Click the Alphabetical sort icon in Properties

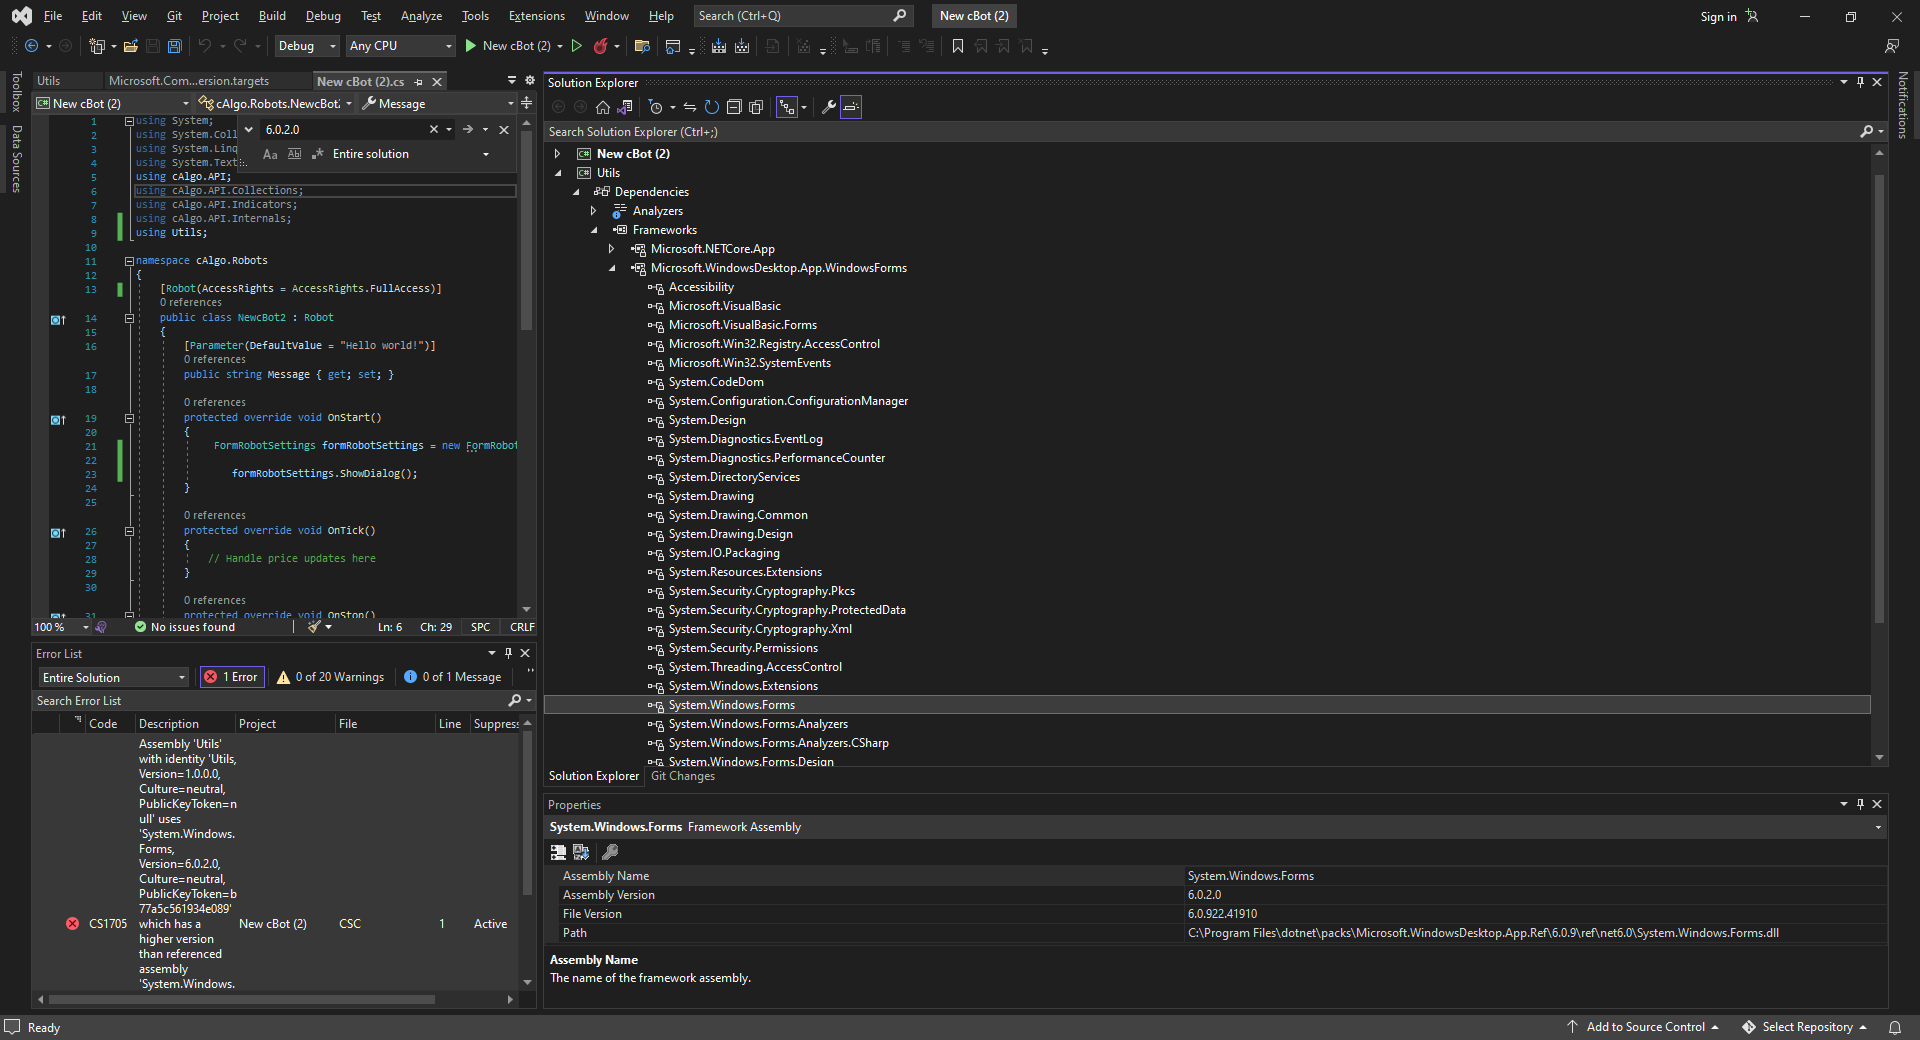[581, 852]
